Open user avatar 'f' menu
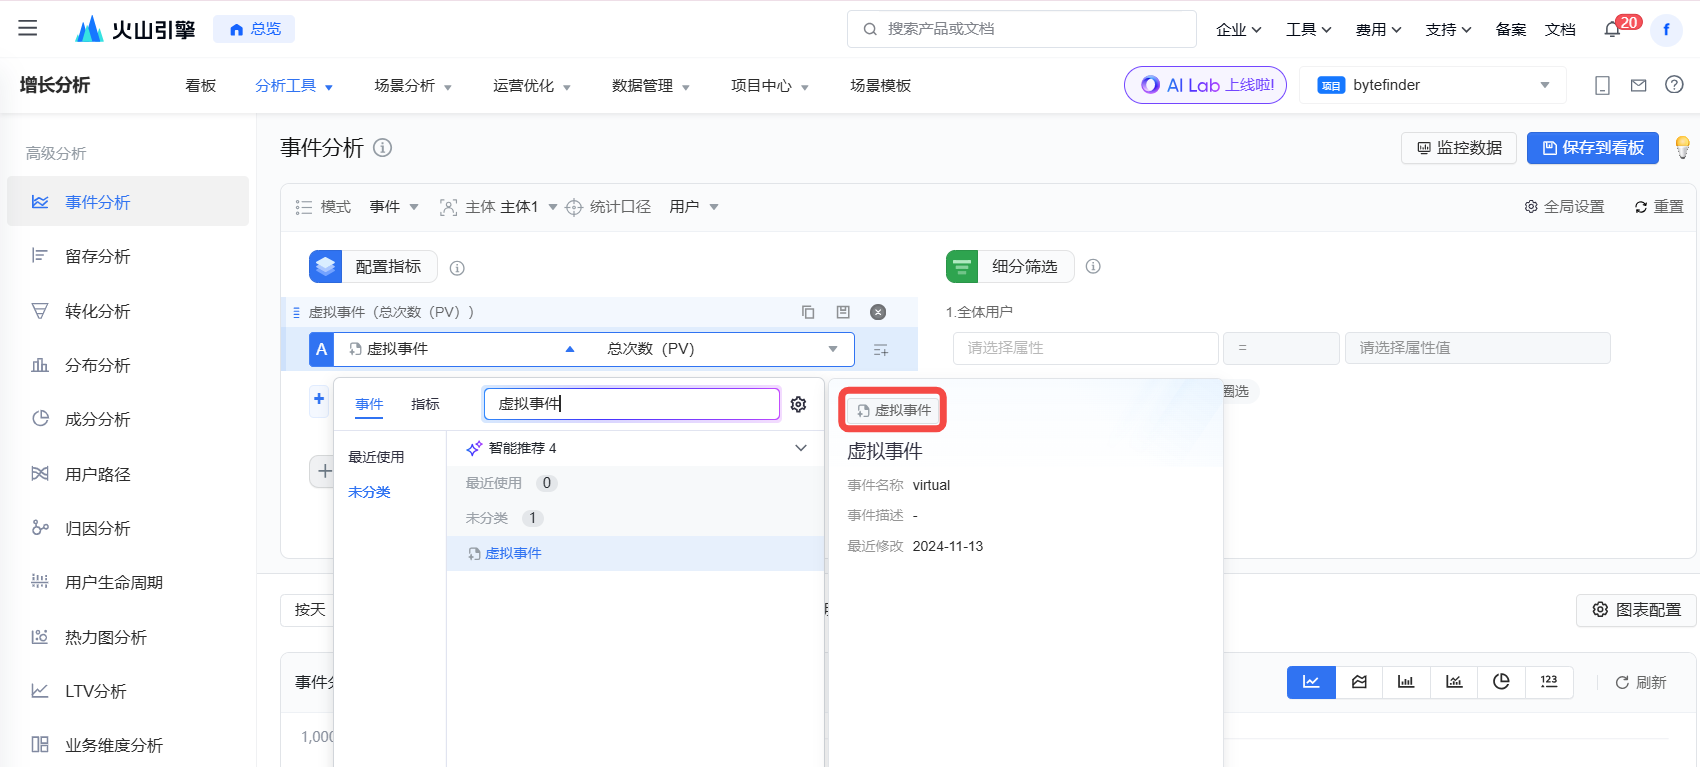 click(1666, 30)
